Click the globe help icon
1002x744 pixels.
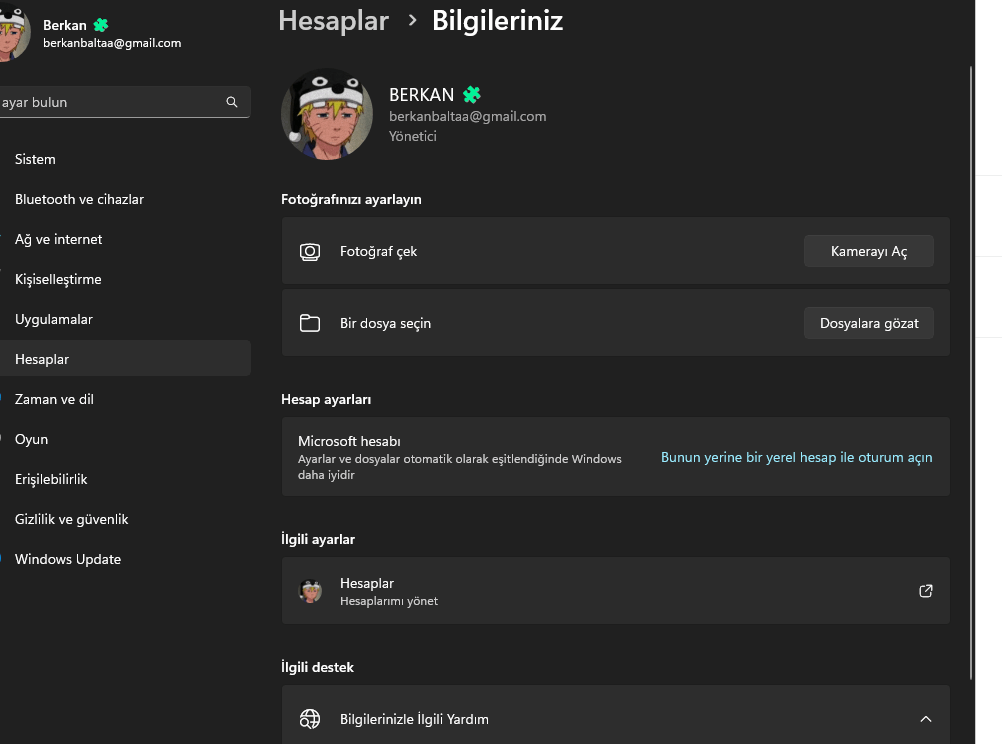310,719
